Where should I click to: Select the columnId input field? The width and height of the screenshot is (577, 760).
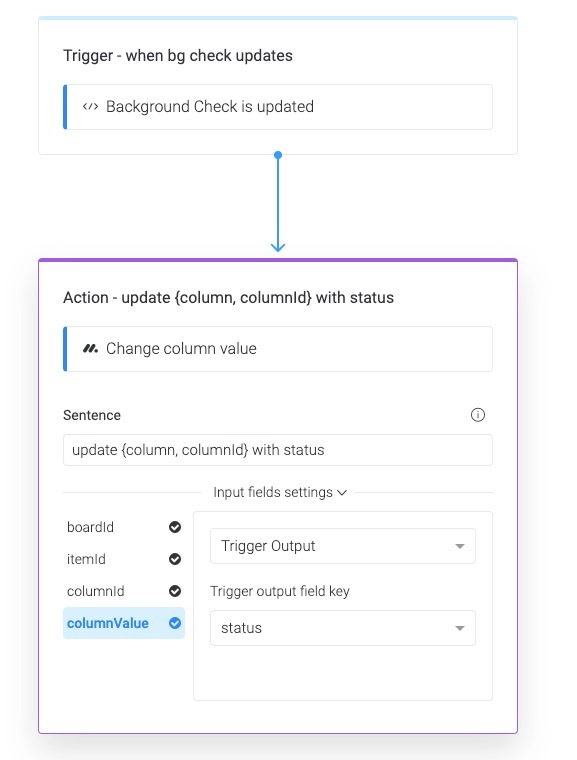point(124,591)
